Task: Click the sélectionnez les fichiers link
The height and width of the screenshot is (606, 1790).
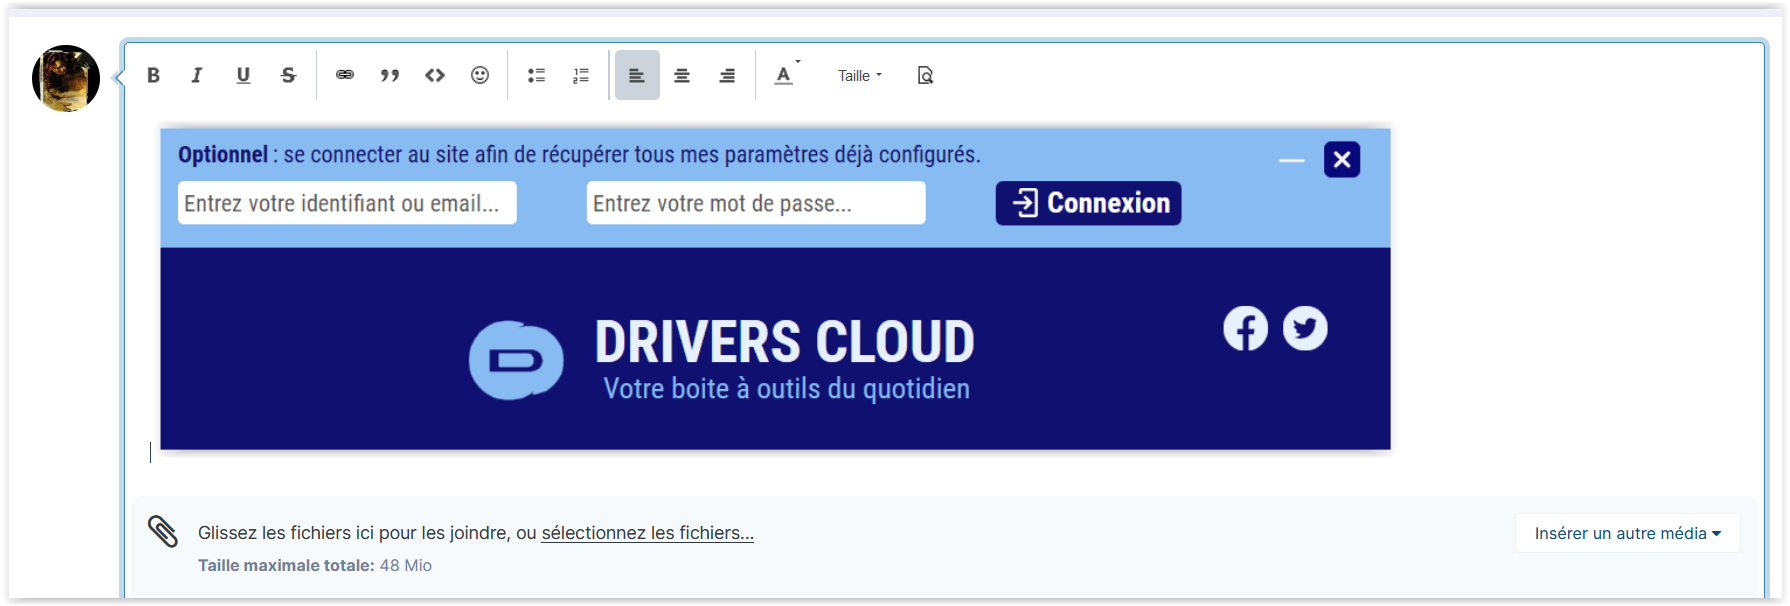Action: [648, 533]
